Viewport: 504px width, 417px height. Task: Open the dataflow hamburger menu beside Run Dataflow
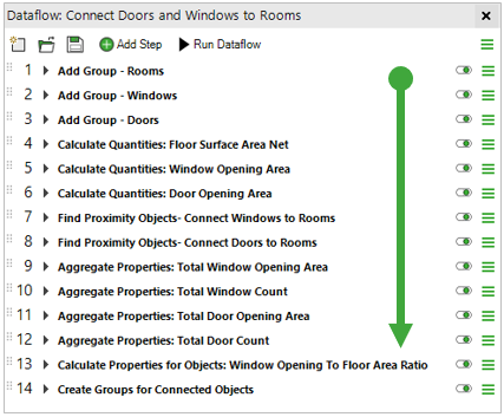[487, 44]
